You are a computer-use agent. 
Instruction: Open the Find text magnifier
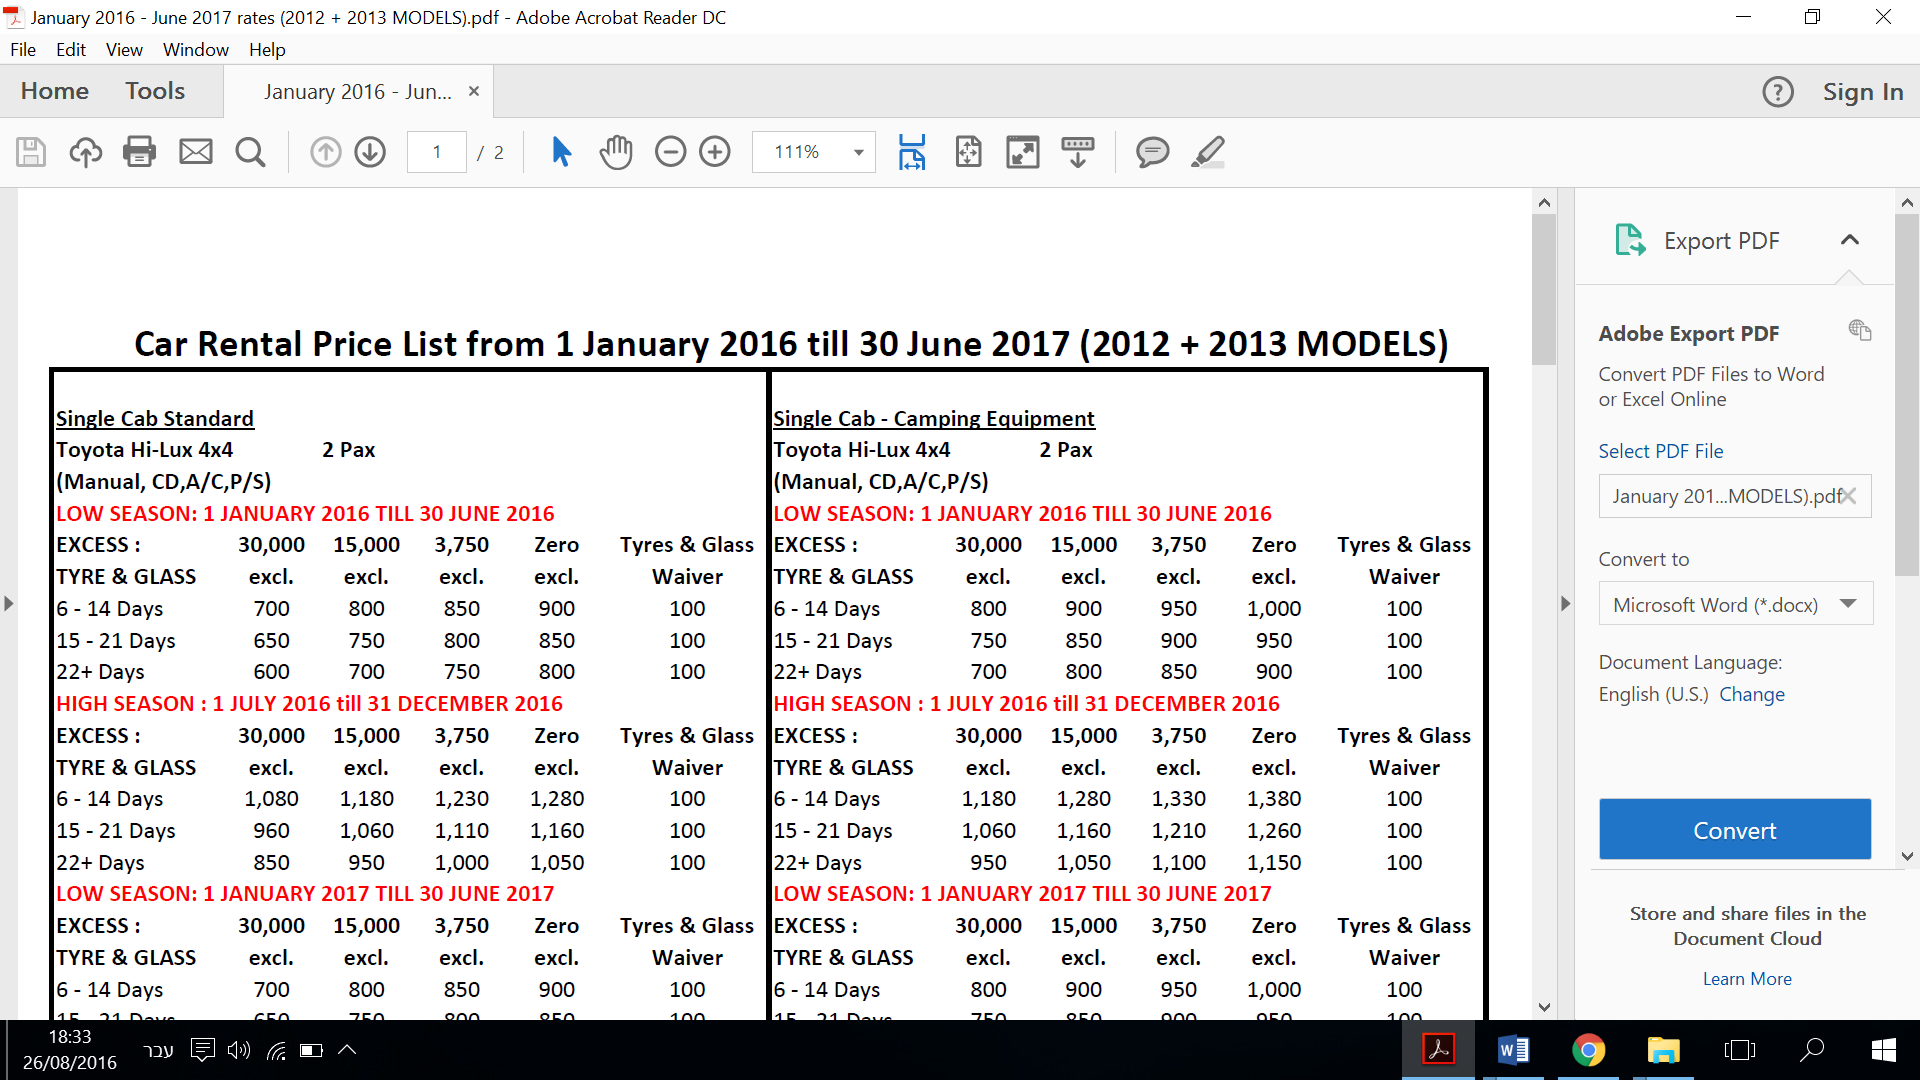click(250, 152)
